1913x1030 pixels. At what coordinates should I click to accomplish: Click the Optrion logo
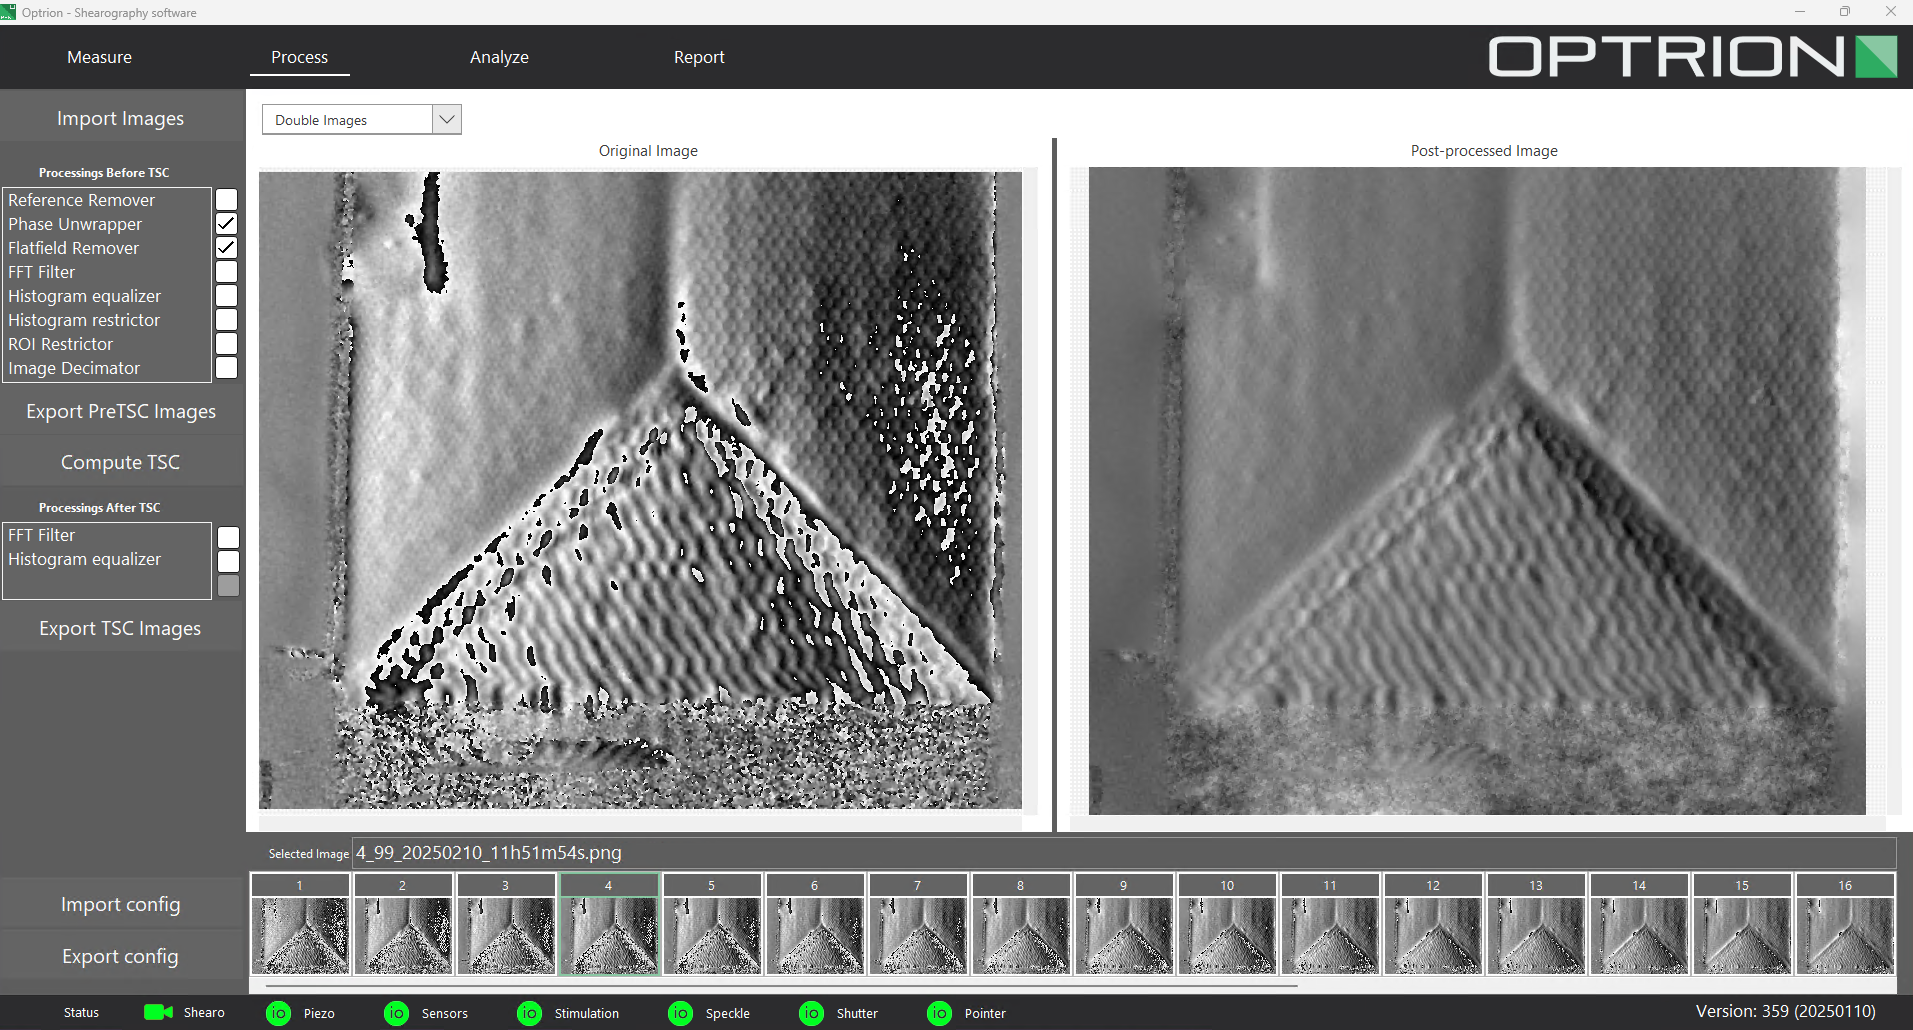pos(1692,56)
